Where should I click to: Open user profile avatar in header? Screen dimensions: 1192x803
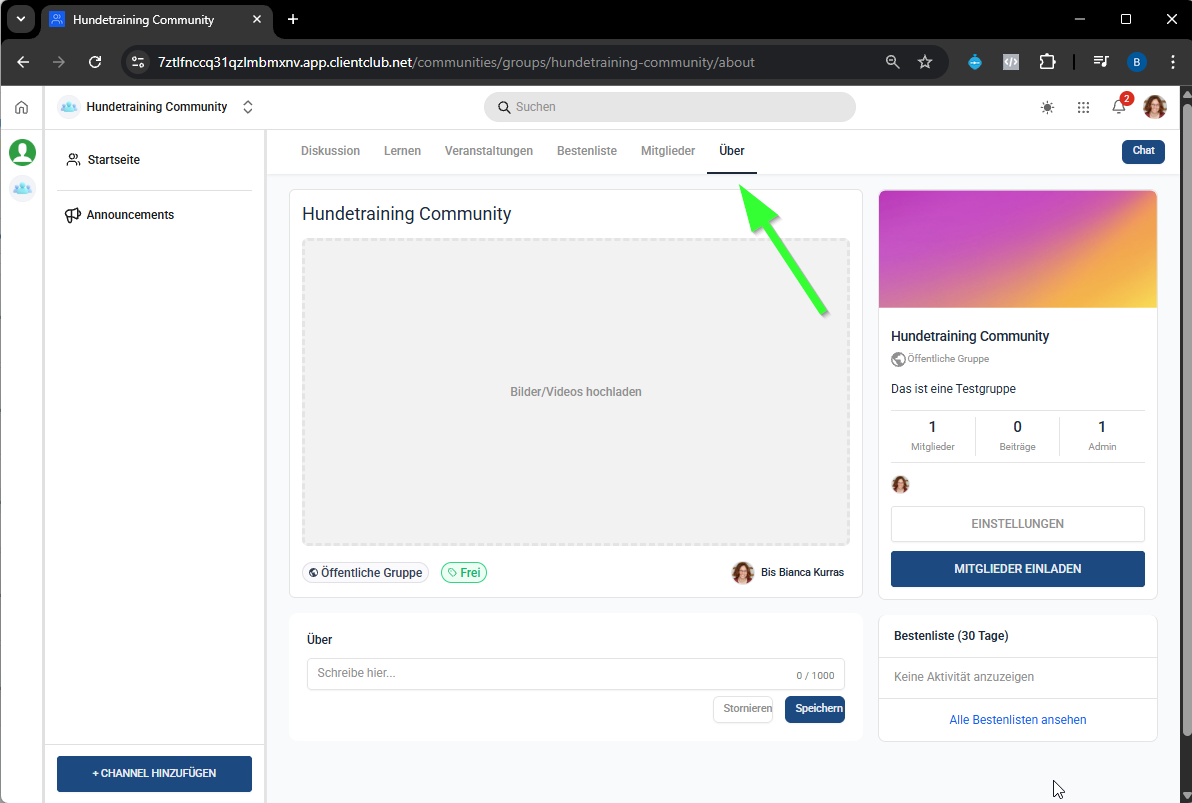tap(1155, 107)
